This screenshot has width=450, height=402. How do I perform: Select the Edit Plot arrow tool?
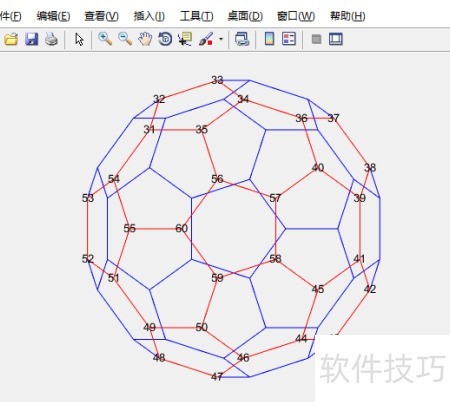click(79, 39)
